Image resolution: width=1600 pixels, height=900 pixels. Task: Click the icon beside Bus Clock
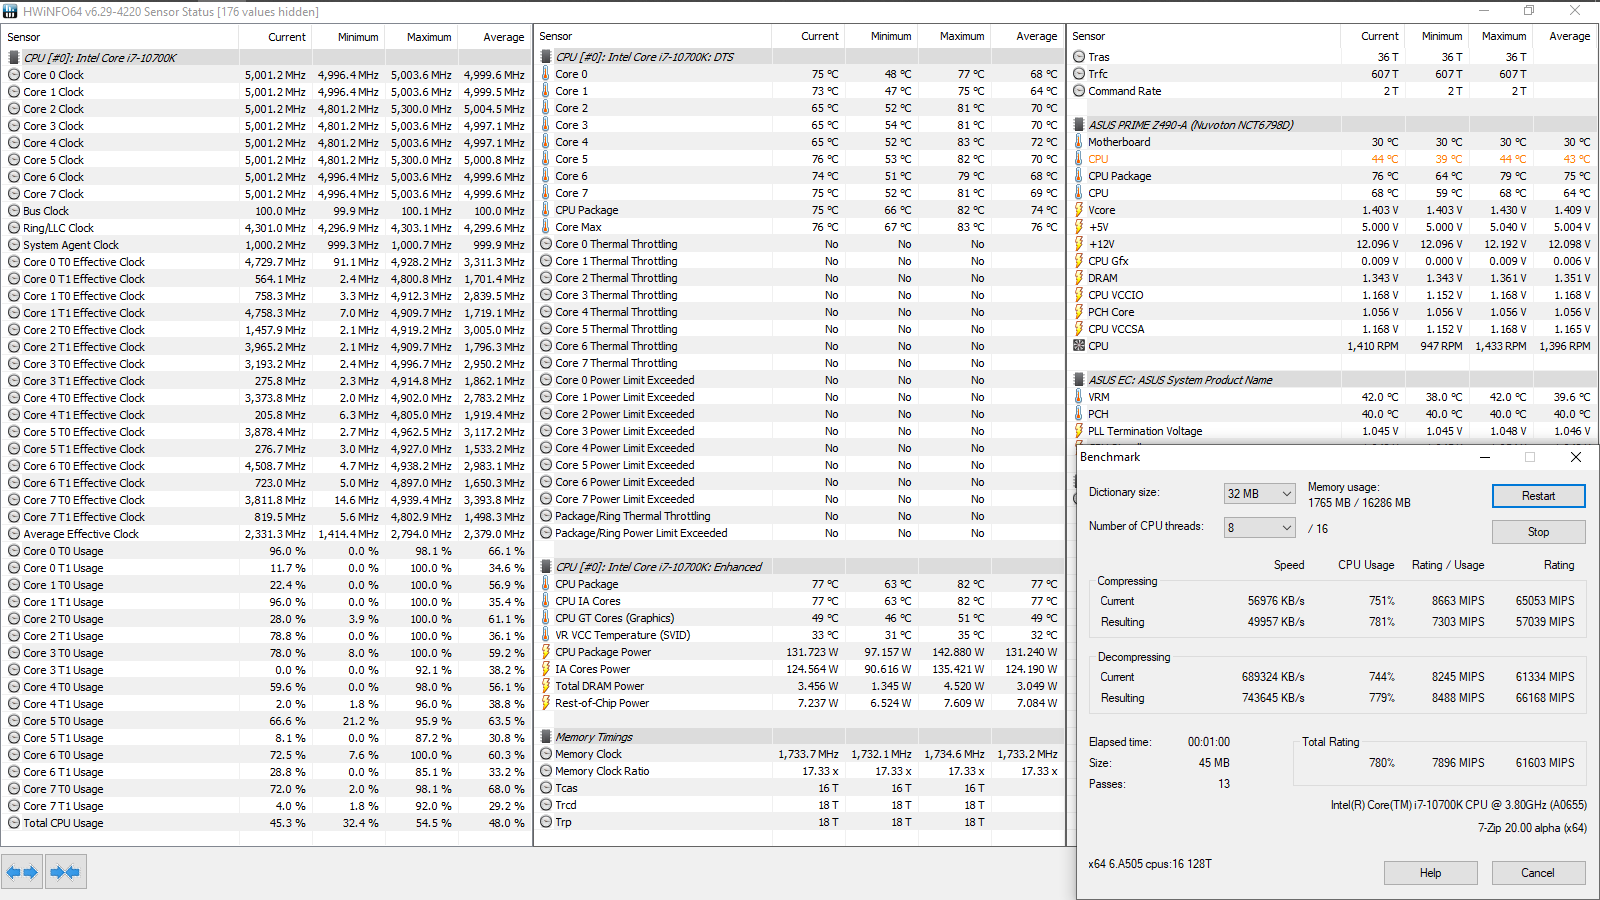coord(14,211)
